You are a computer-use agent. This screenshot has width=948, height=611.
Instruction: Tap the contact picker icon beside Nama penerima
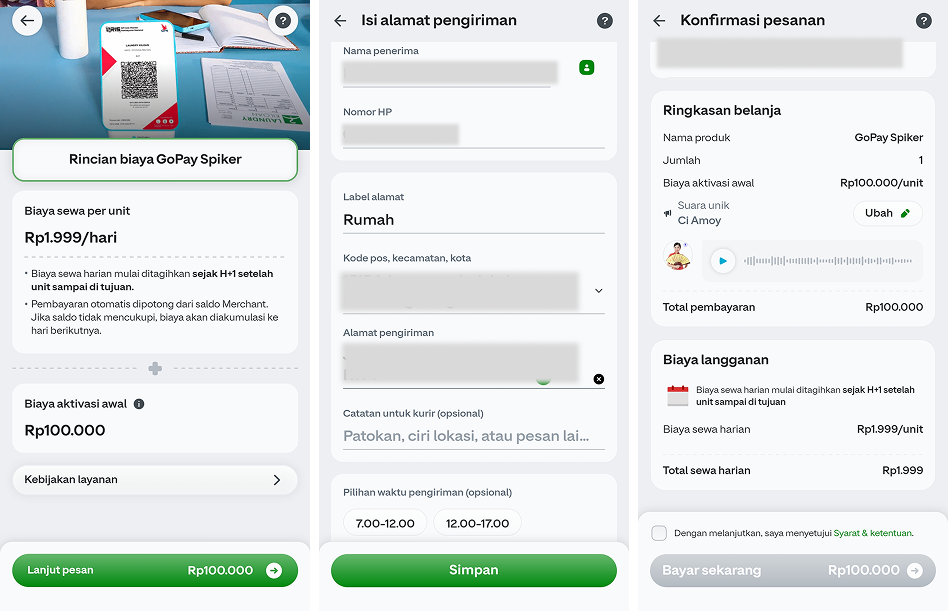(x=586, y=67)
